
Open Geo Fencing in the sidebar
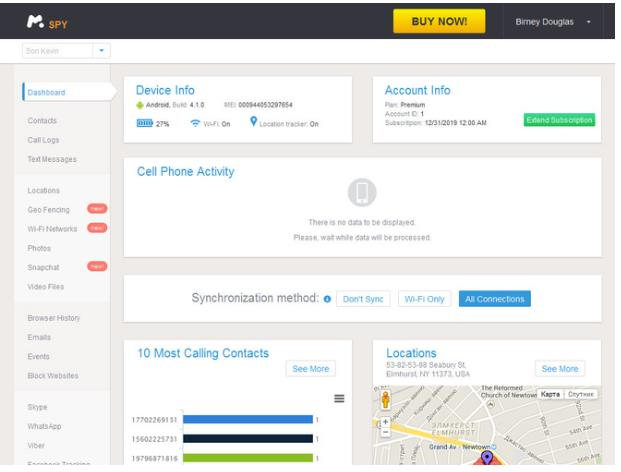pyautogui.click(x=48, y=209)
